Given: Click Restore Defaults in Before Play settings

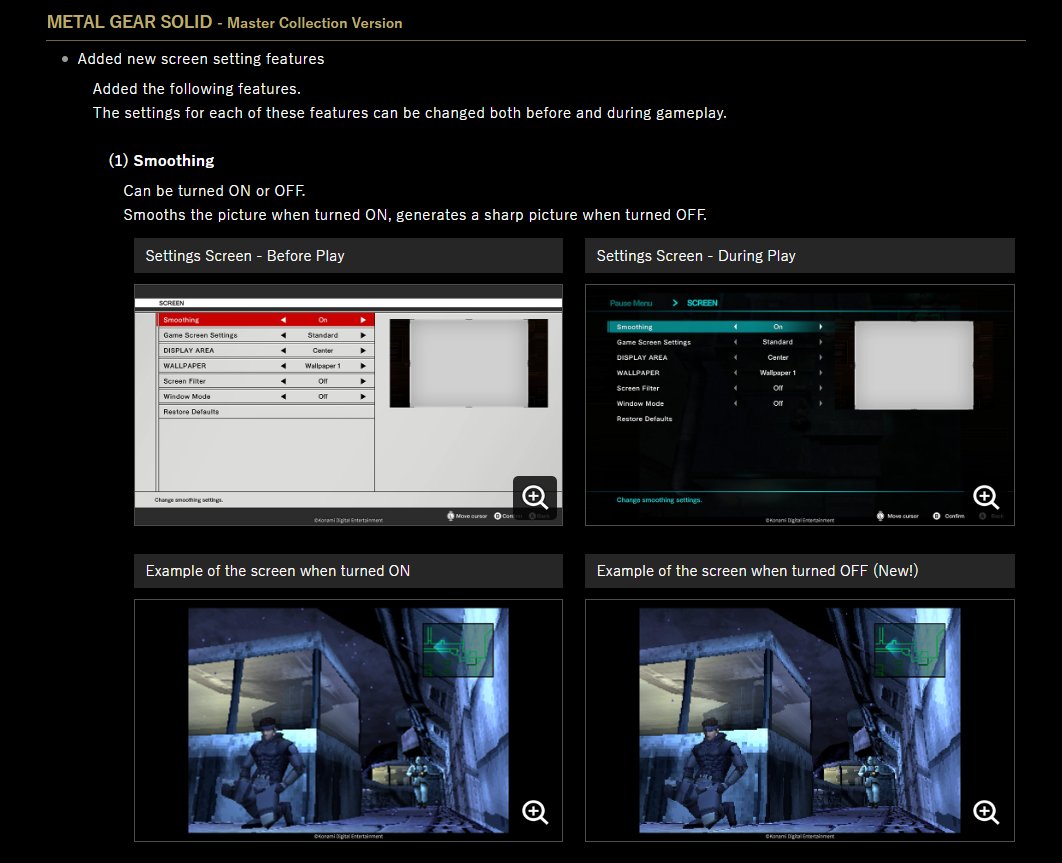Looking at the screenshot, I should click(x=192, y=410).
